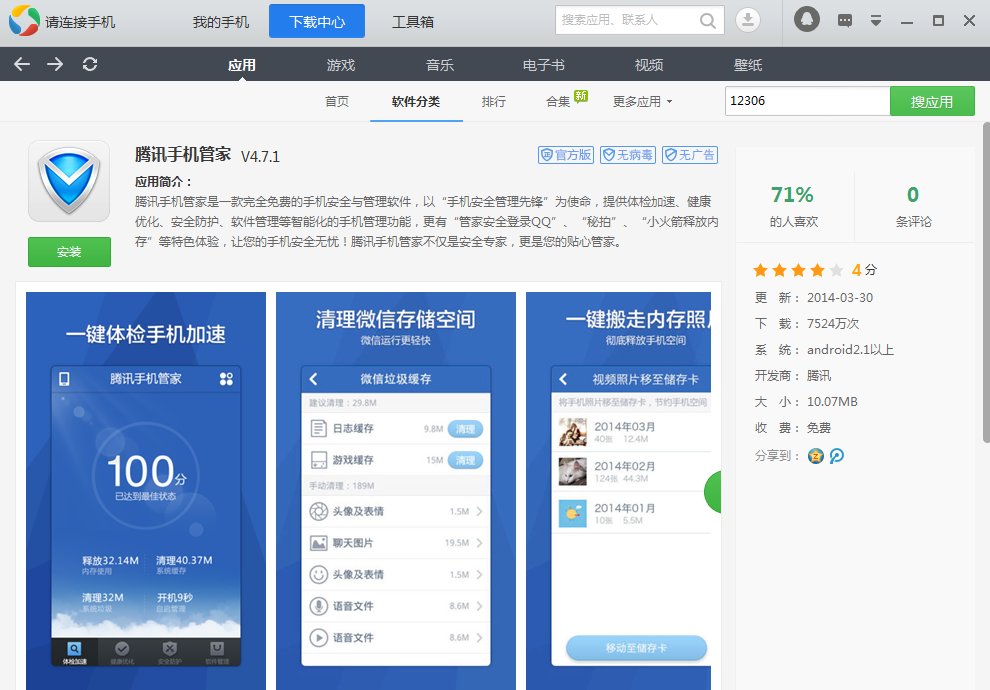The width and height of the screenshot is (990, 690).
Task: Click the magnifier icon in the search box
Action: [x=707, y=20]
